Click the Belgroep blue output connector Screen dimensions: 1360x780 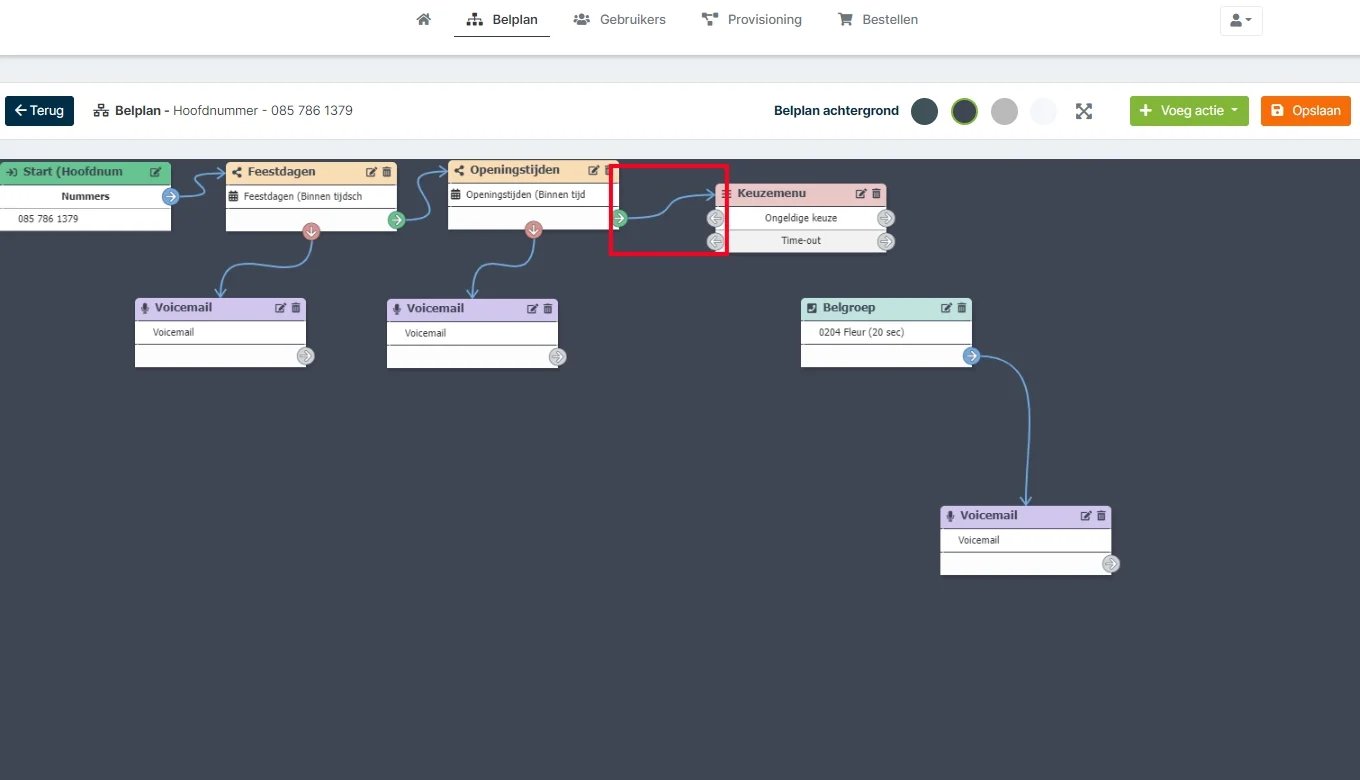click(971, 356)
